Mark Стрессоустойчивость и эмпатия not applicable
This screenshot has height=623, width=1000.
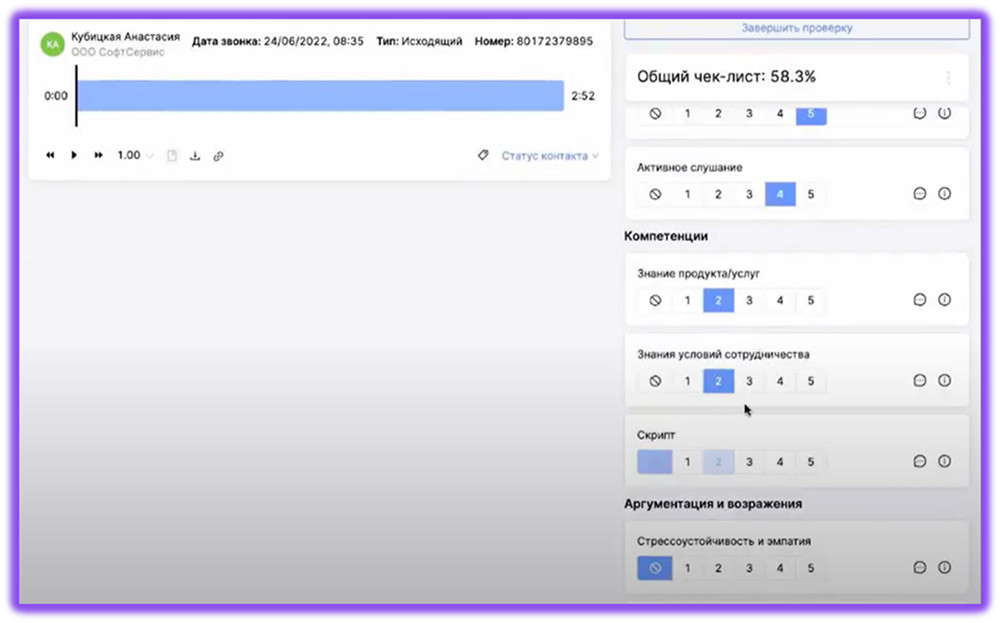[655, 568]
